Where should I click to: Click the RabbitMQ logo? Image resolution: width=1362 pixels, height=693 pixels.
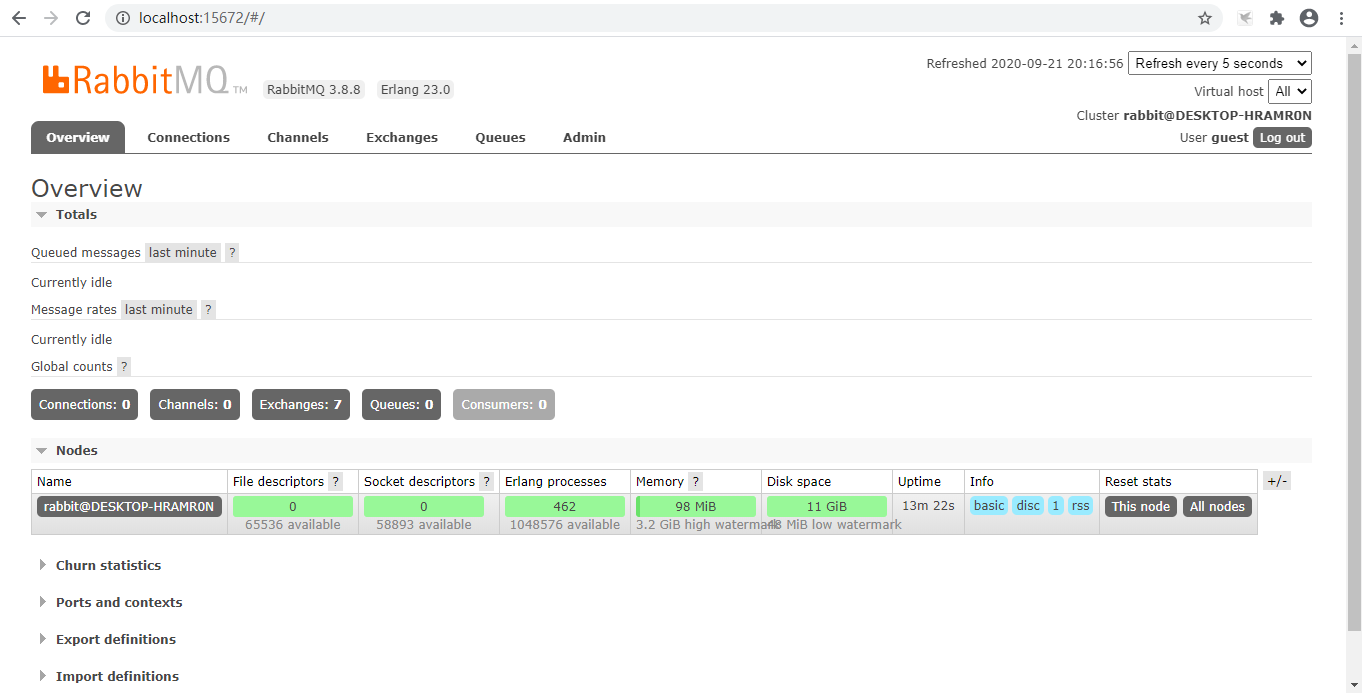144,80
